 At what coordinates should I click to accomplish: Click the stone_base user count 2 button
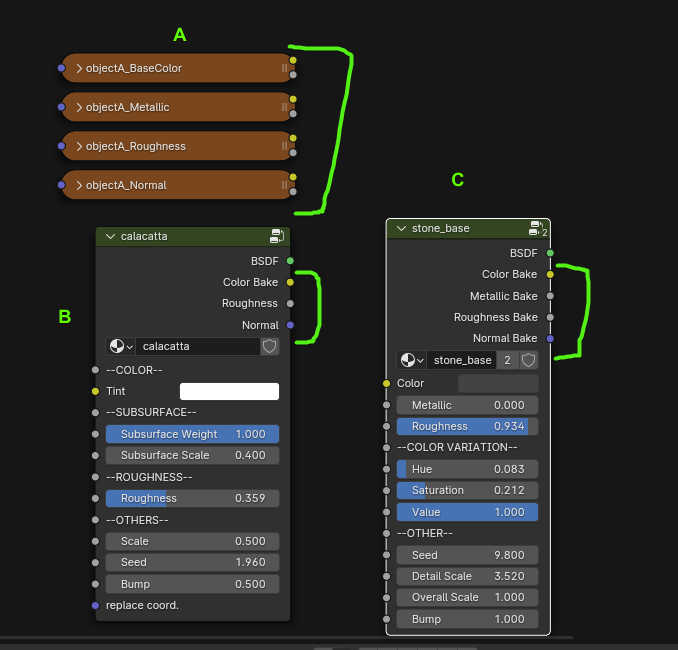[x=508, y=360]
